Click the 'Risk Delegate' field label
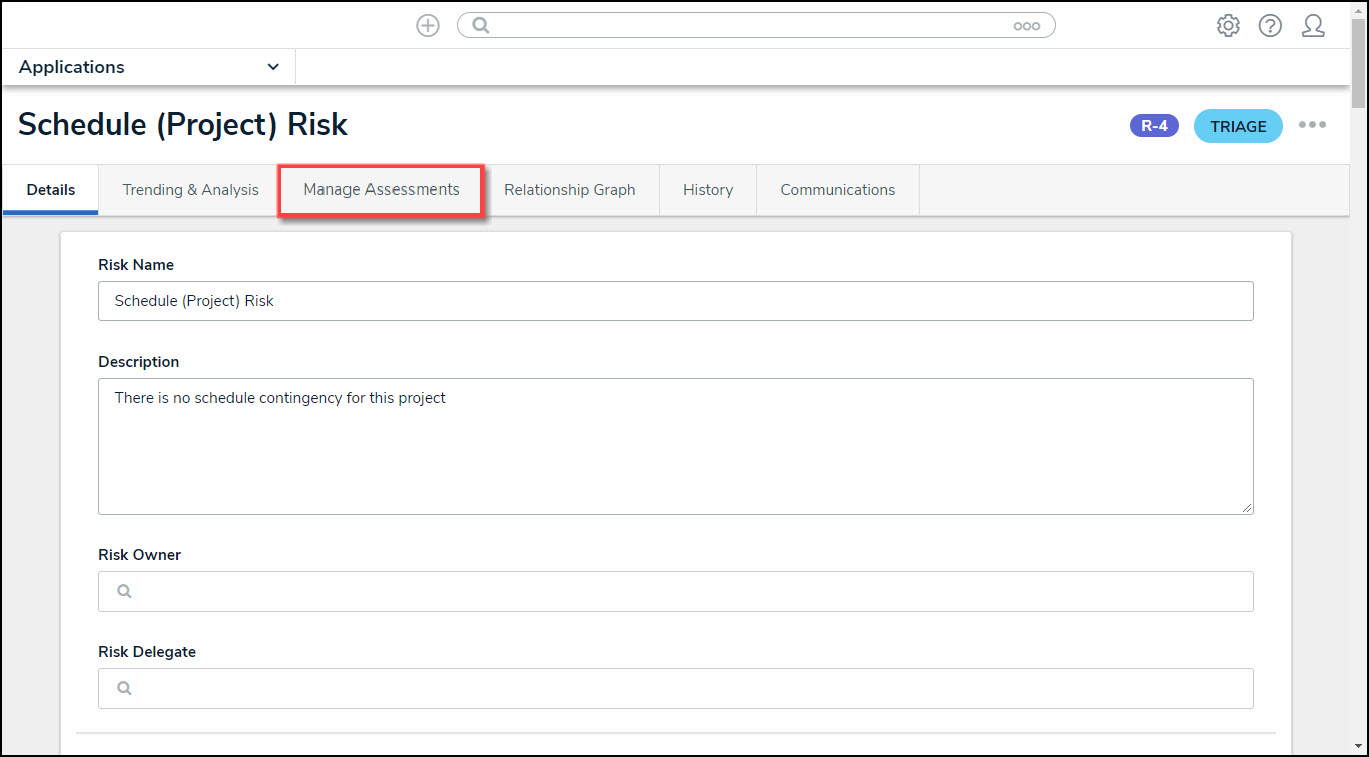This screenshot has width=1369, height=757. click(147, 652)
